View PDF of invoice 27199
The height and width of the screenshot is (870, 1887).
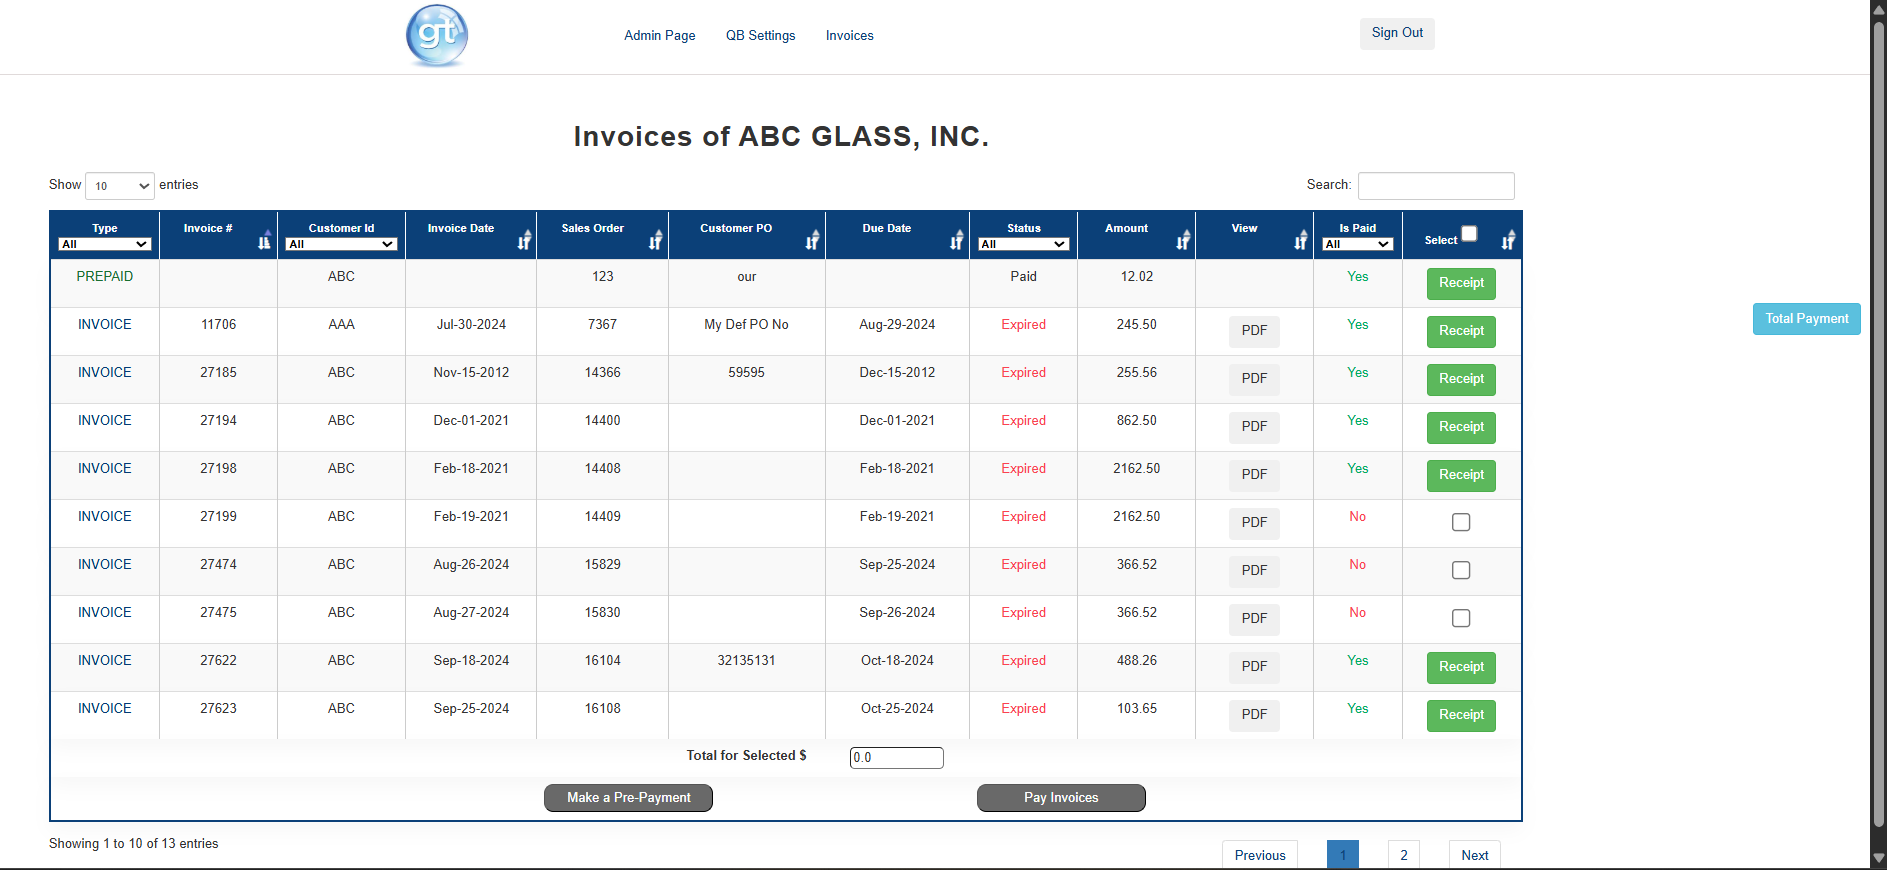[1254, 523]
